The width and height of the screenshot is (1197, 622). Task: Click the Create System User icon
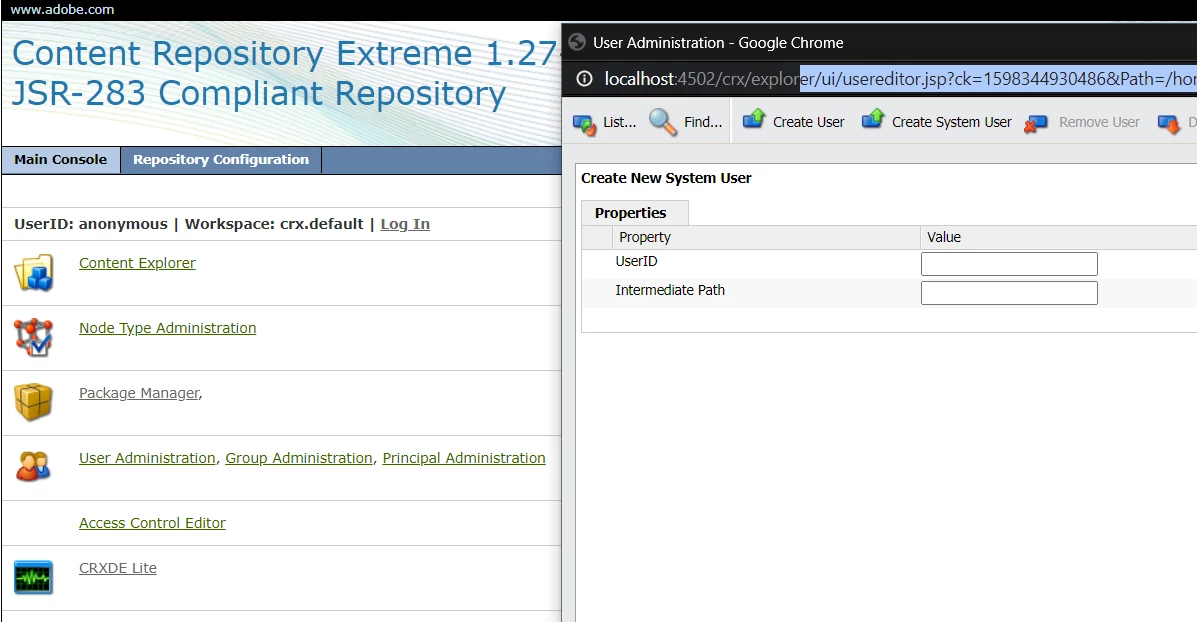click(873, 119)
